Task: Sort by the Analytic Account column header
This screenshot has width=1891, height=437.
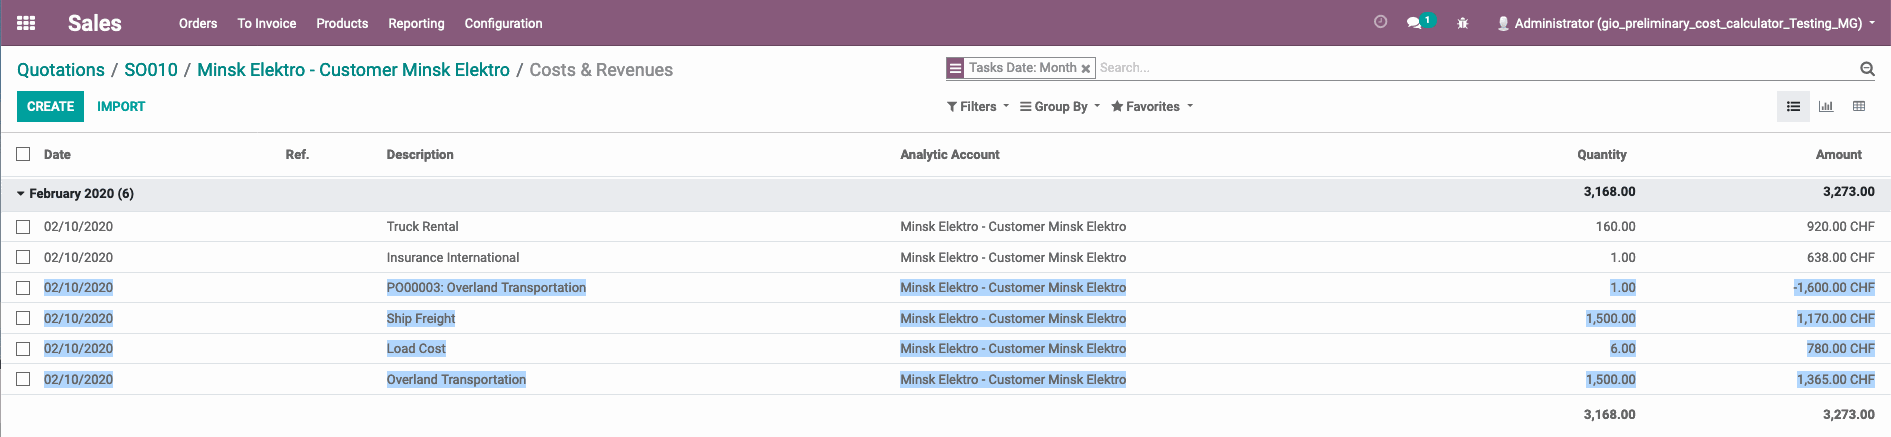Action: coord(950,154)
